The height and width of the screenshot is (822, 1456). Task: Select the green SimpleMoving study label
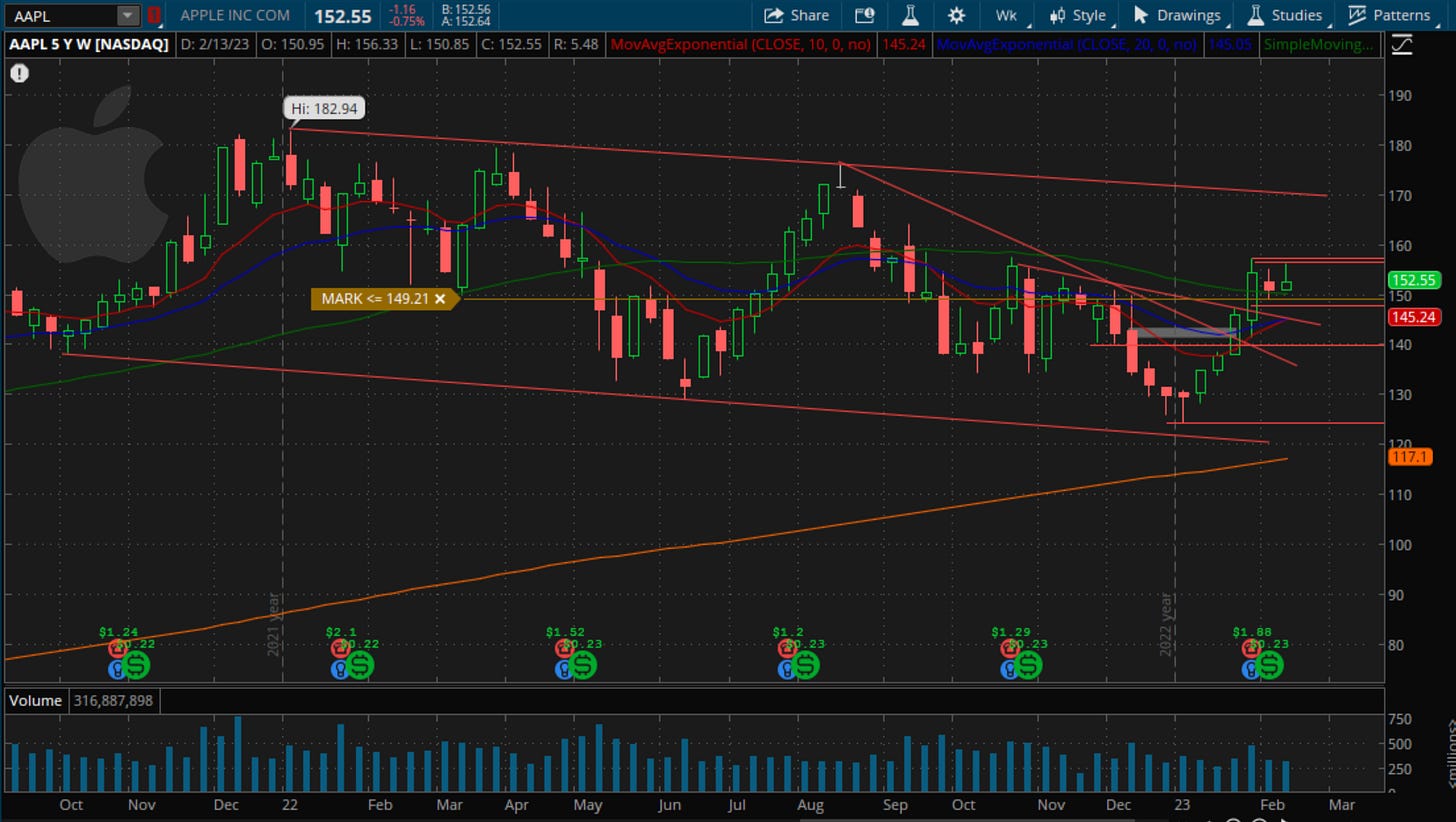click(x=1318, y=44)
